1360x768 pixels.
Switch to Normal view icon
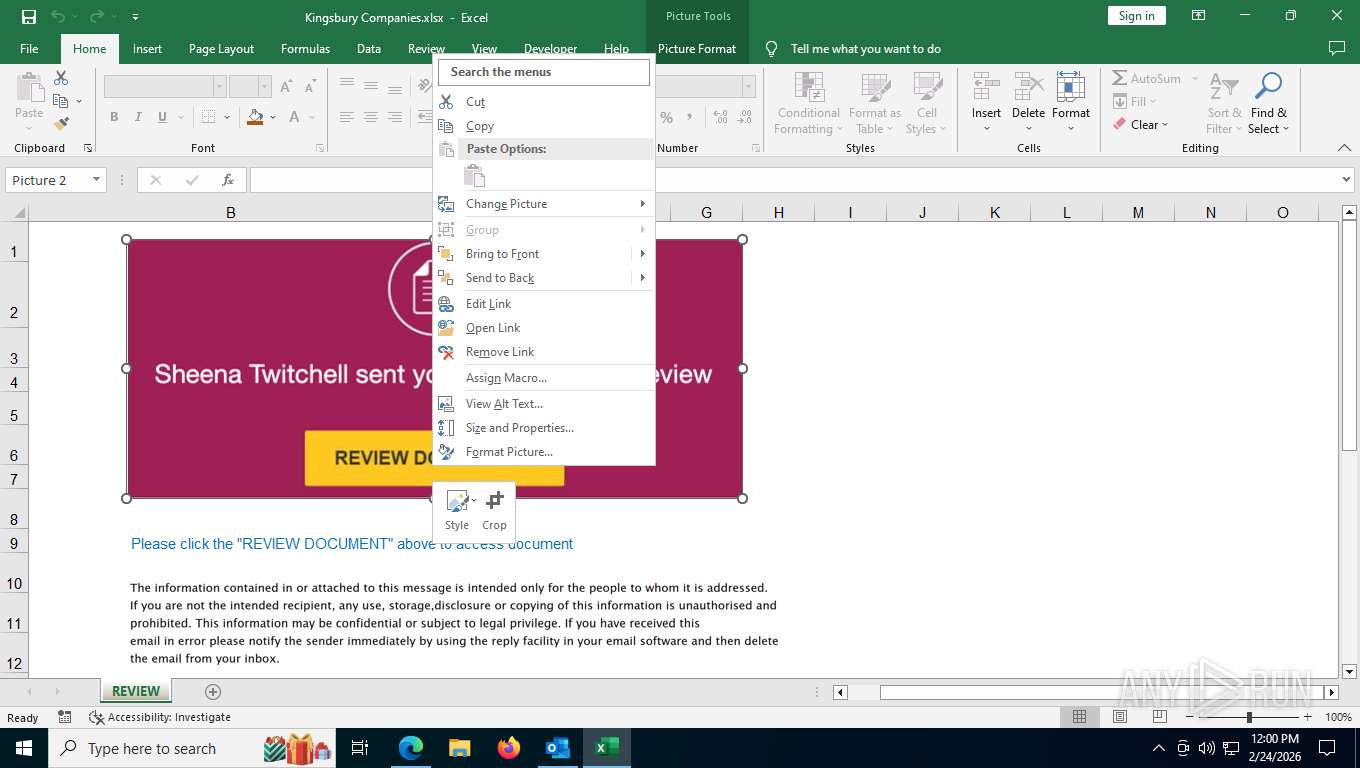pos(1079,717)
